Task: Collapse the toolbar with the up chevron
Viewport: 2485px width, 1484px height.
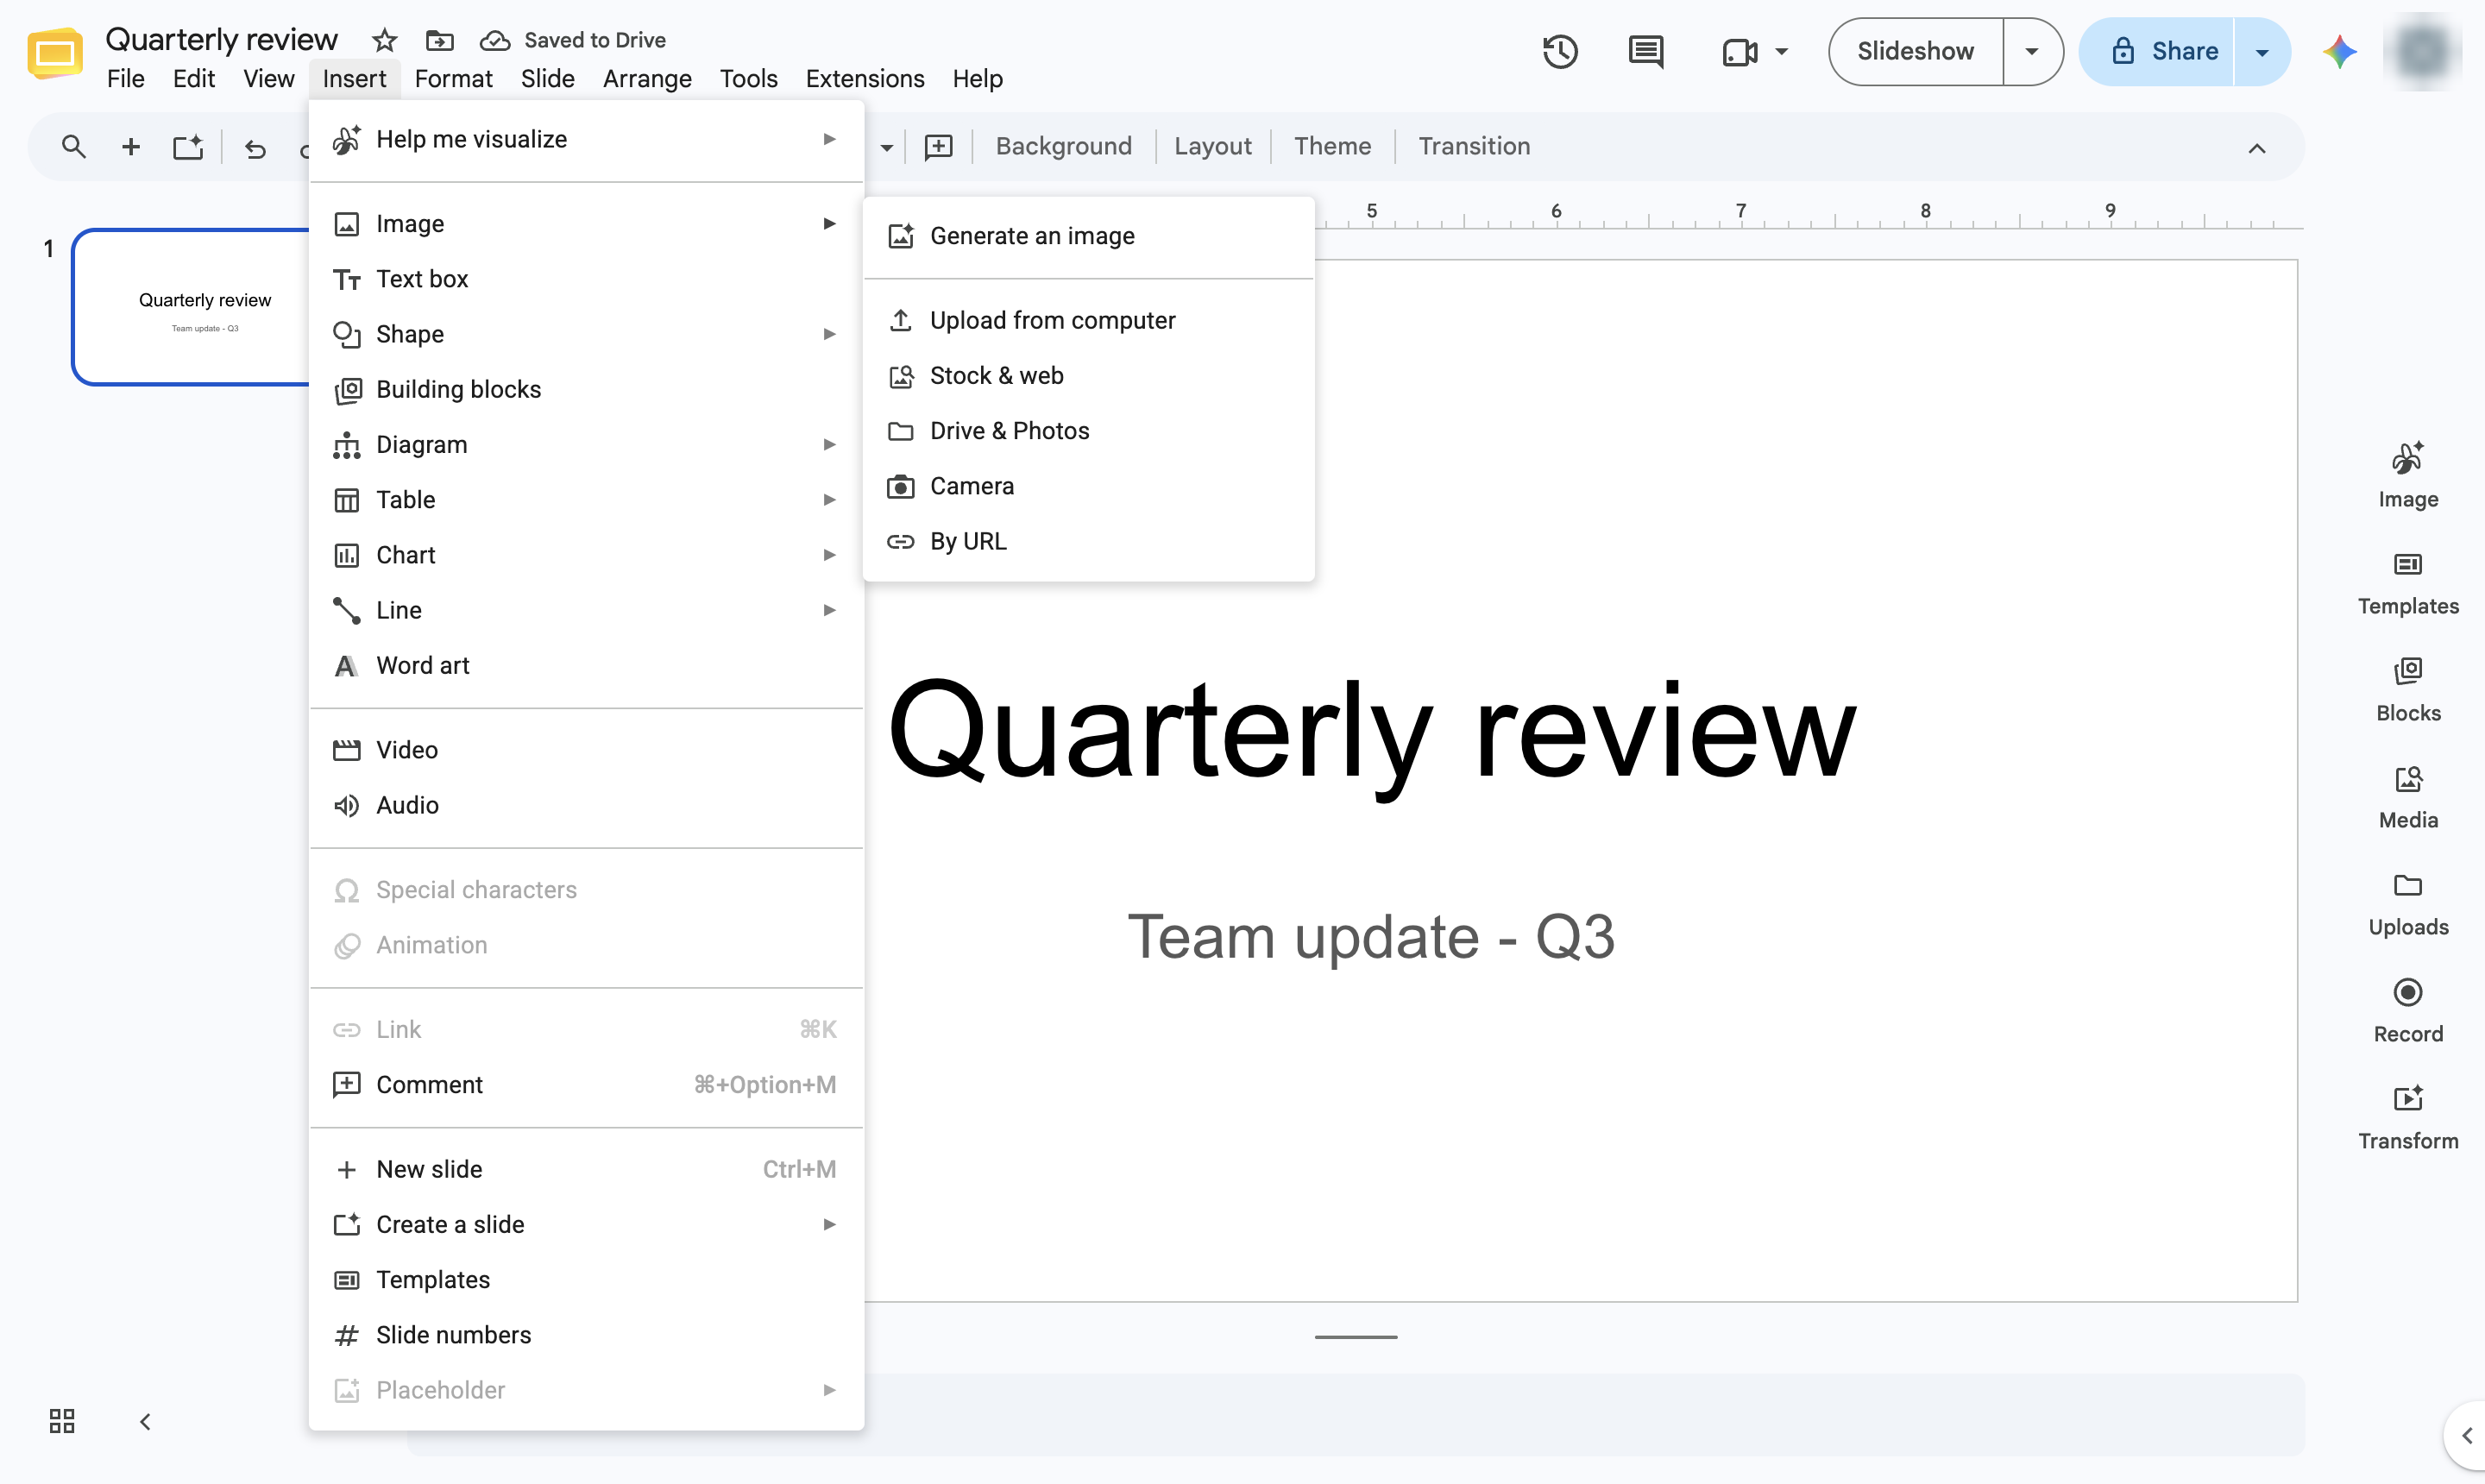Action: pos(2257,148)
